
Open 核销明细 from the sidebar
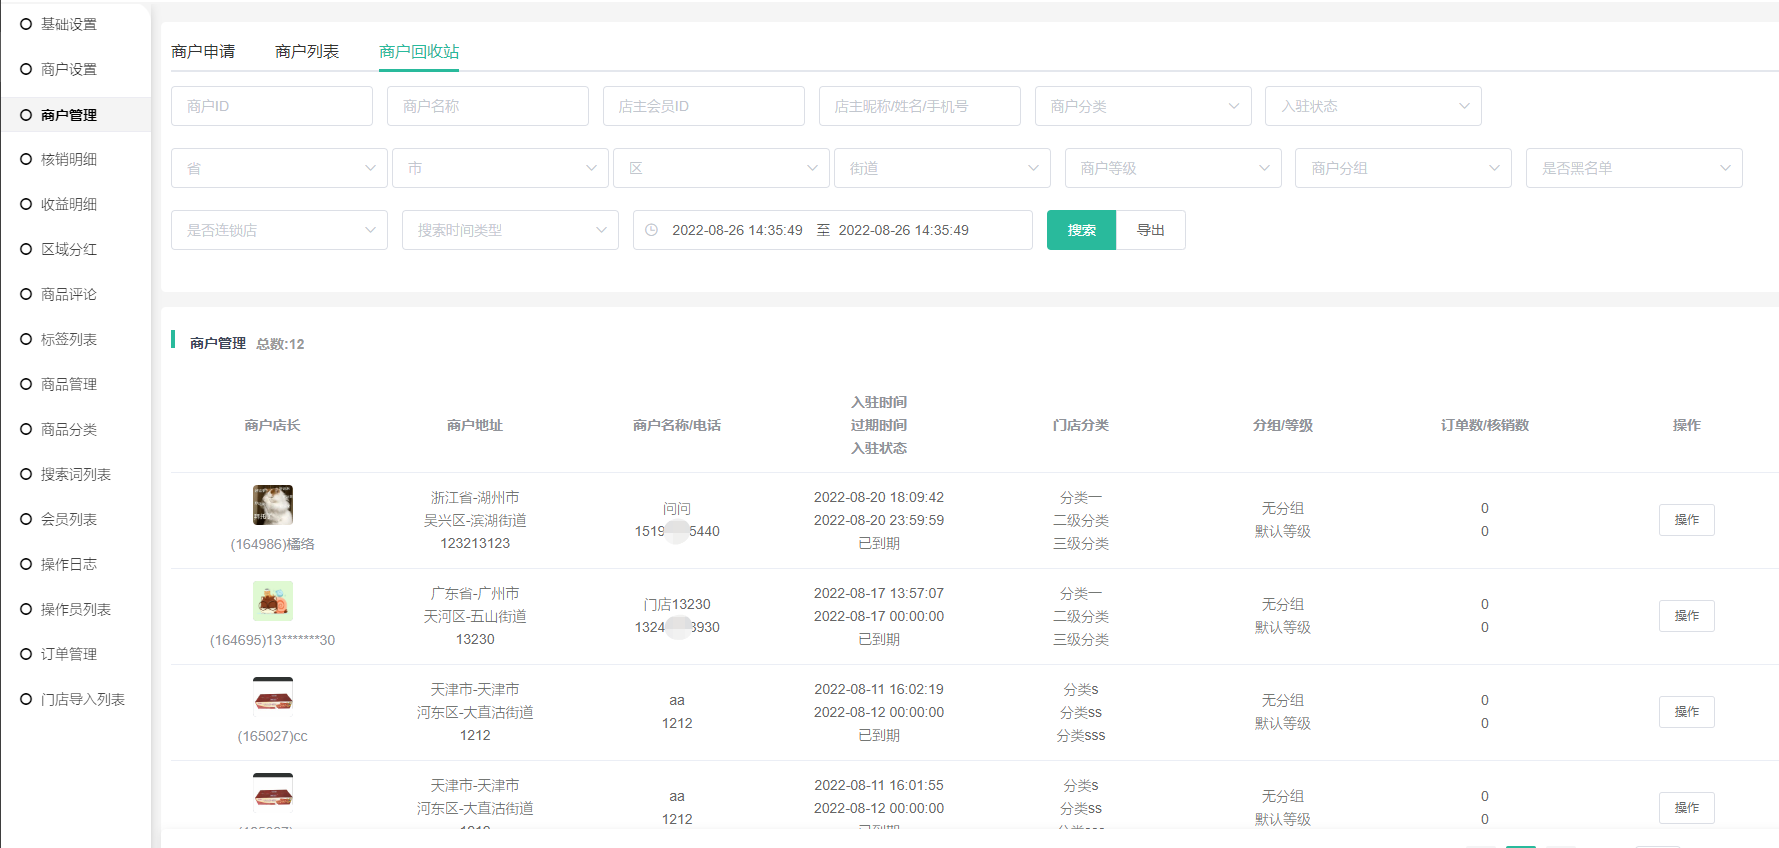pyautogui.click(x=69, y=159)
